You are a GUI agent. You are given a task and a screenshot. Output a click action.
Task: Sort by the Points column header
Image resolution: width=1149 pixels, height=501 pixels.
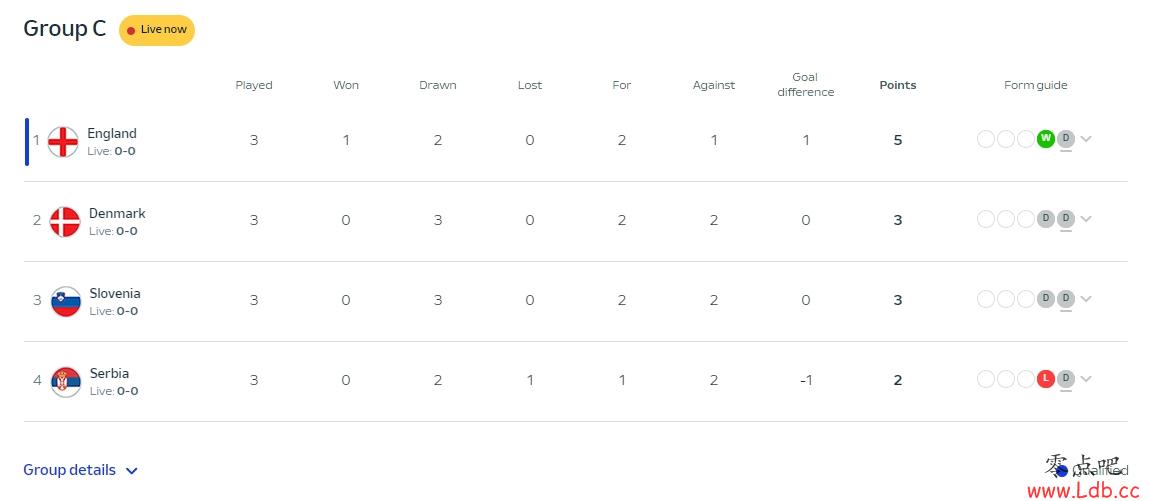(x=898, y=85)
